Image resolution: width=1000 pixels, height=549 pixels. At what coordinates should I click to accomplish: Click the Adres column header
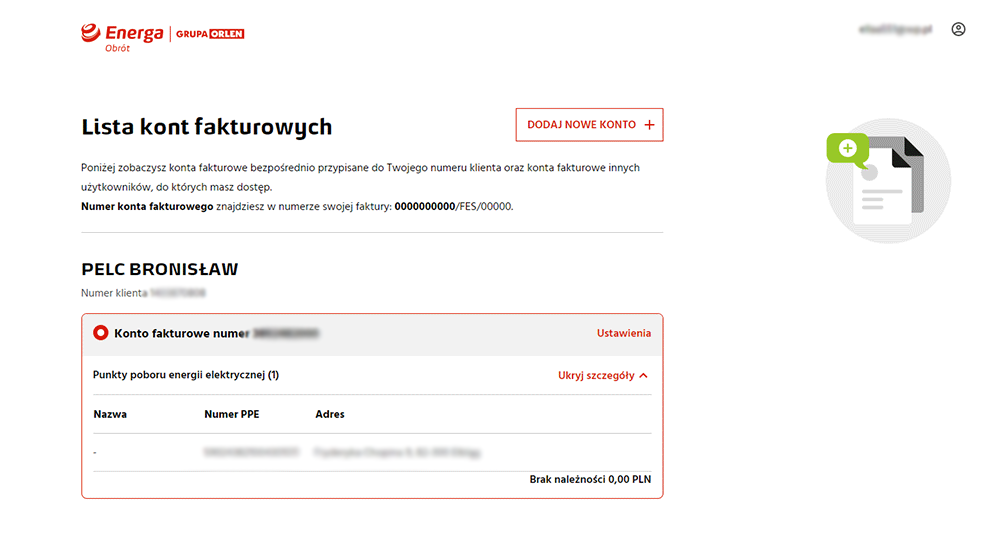click(329, 414)
